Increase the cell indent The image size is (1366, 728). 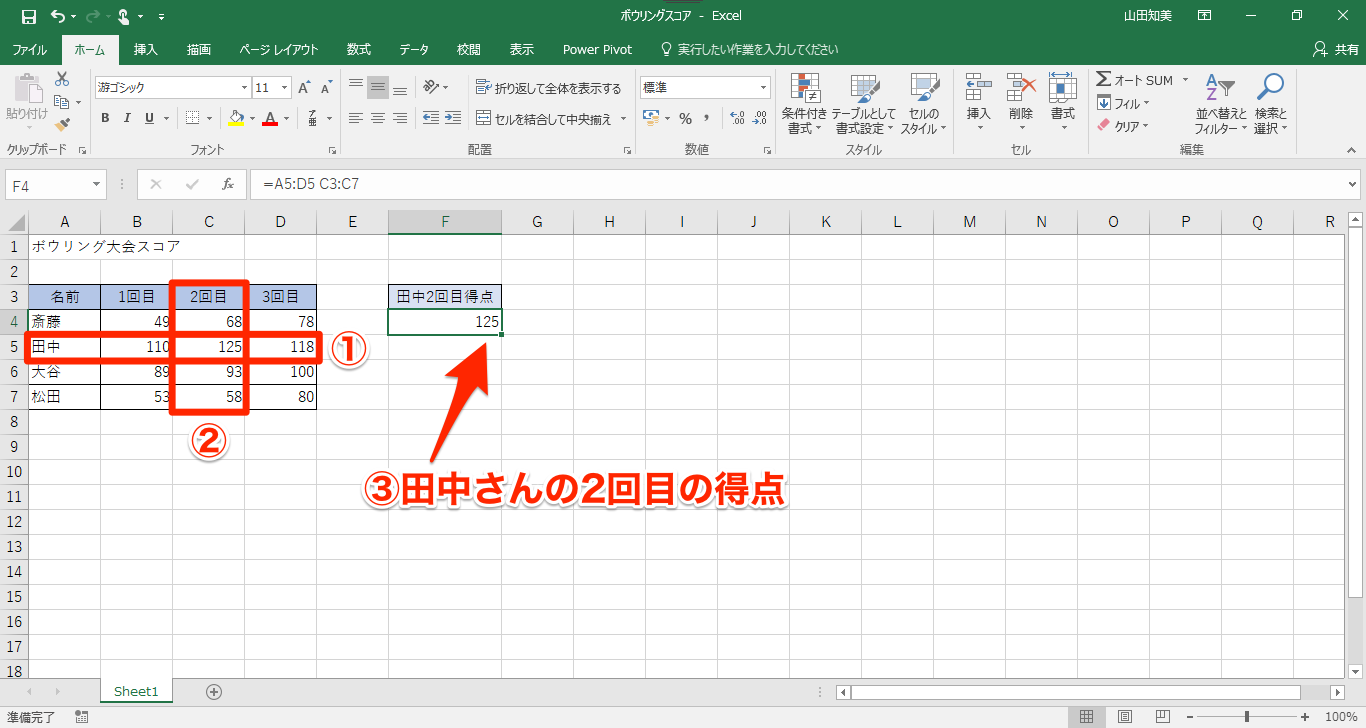[x=454, y=118]
